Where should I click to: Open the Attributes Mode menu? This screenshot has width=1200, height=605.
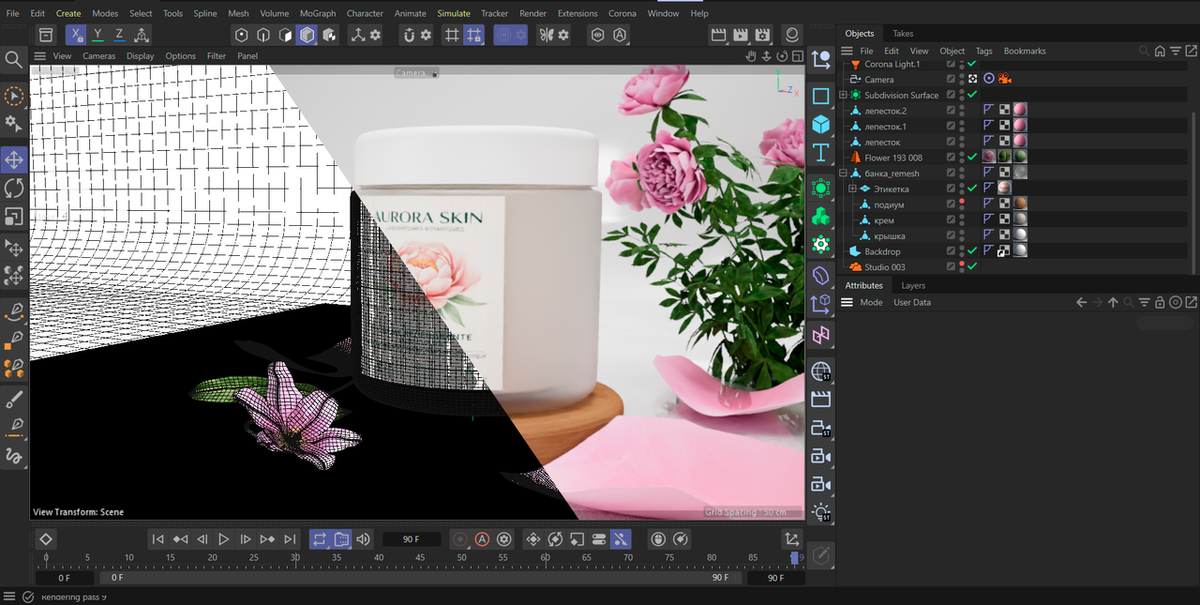click(871, 302)
